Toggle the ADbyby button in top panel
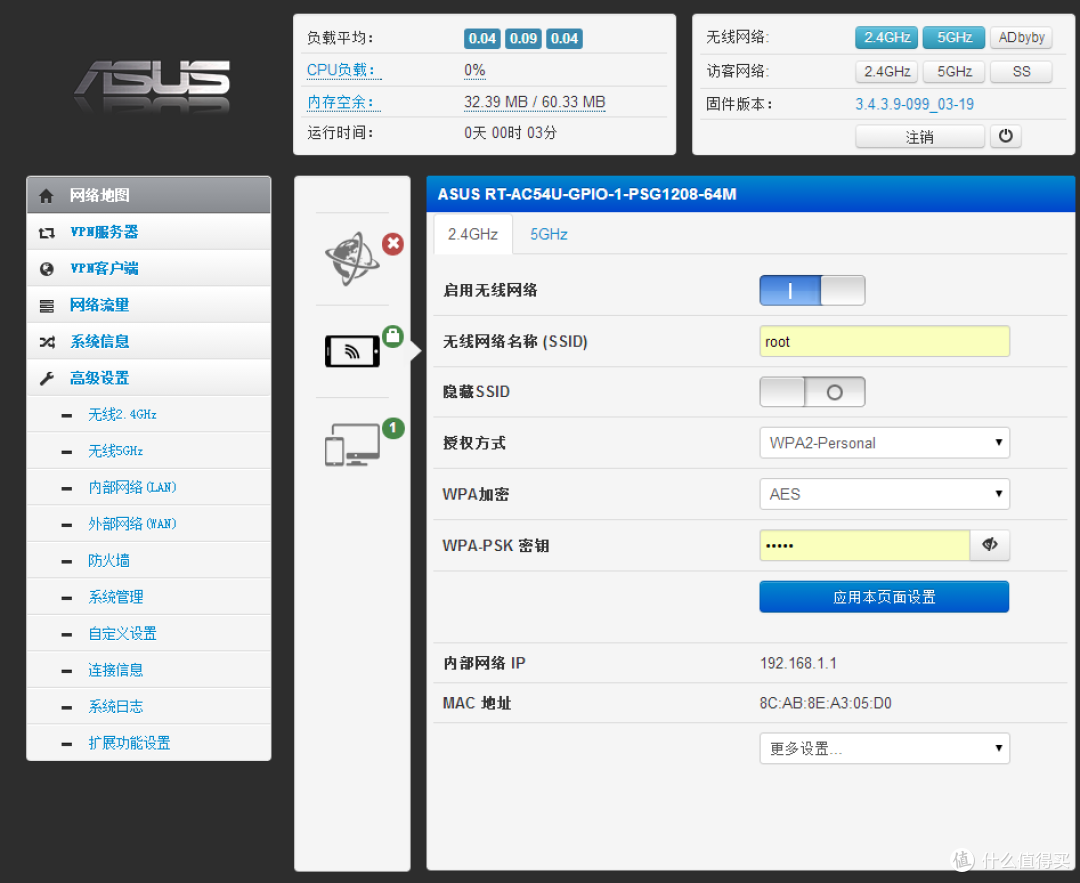This screenshot has width=1080, height=883. (1021, 38)
